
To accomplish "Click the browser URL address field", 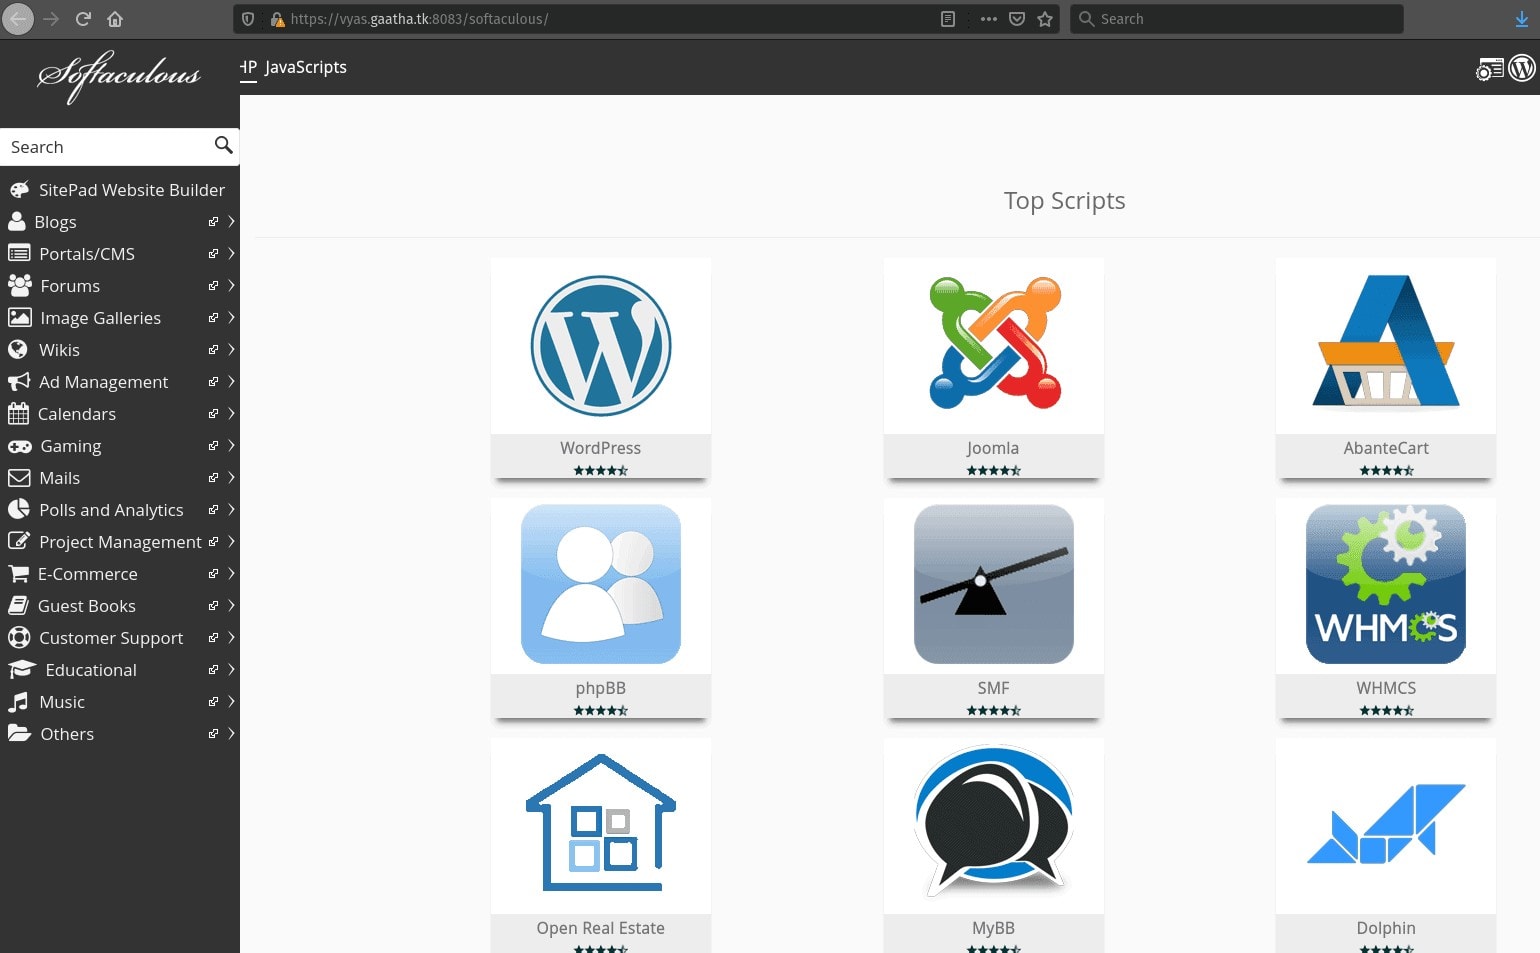I will (x=610, y=19).
